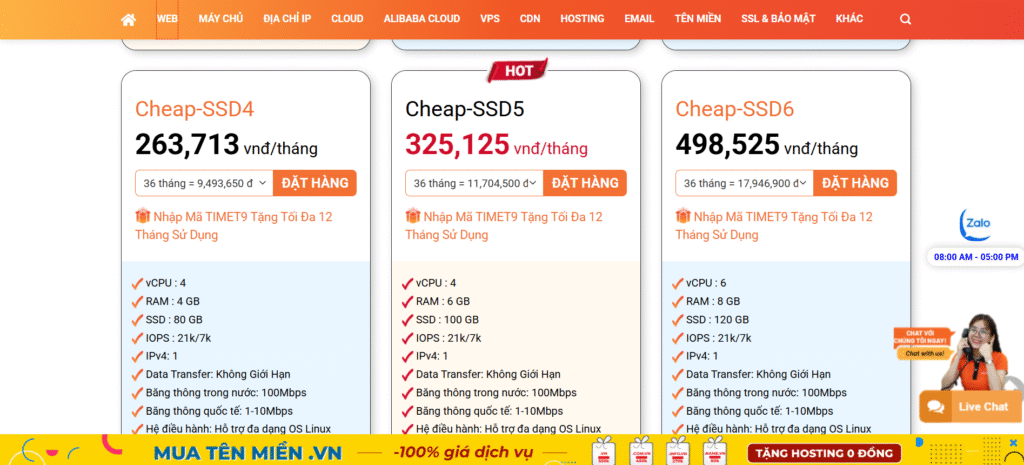Click the TẶNG HOSTING 0 ĐỒNG banner button
This screenshot has width=1024, height=465.
tap(823, 452)
